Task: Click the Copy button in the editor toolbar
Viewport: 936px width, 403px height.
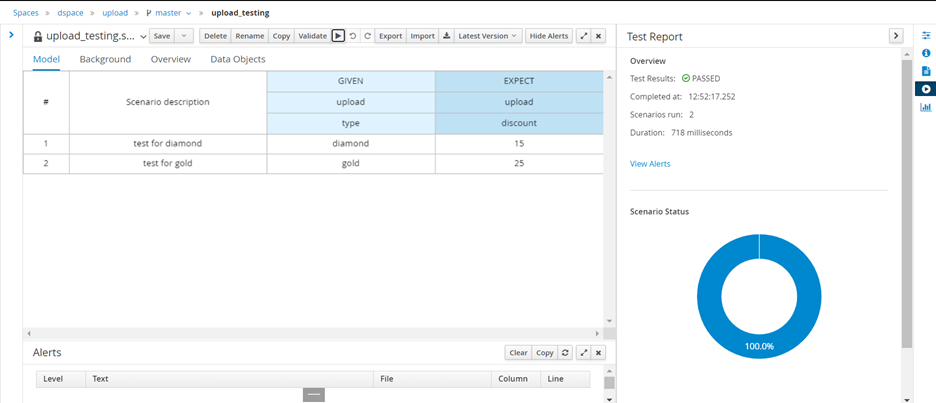Action: click(x=281, y=36)
